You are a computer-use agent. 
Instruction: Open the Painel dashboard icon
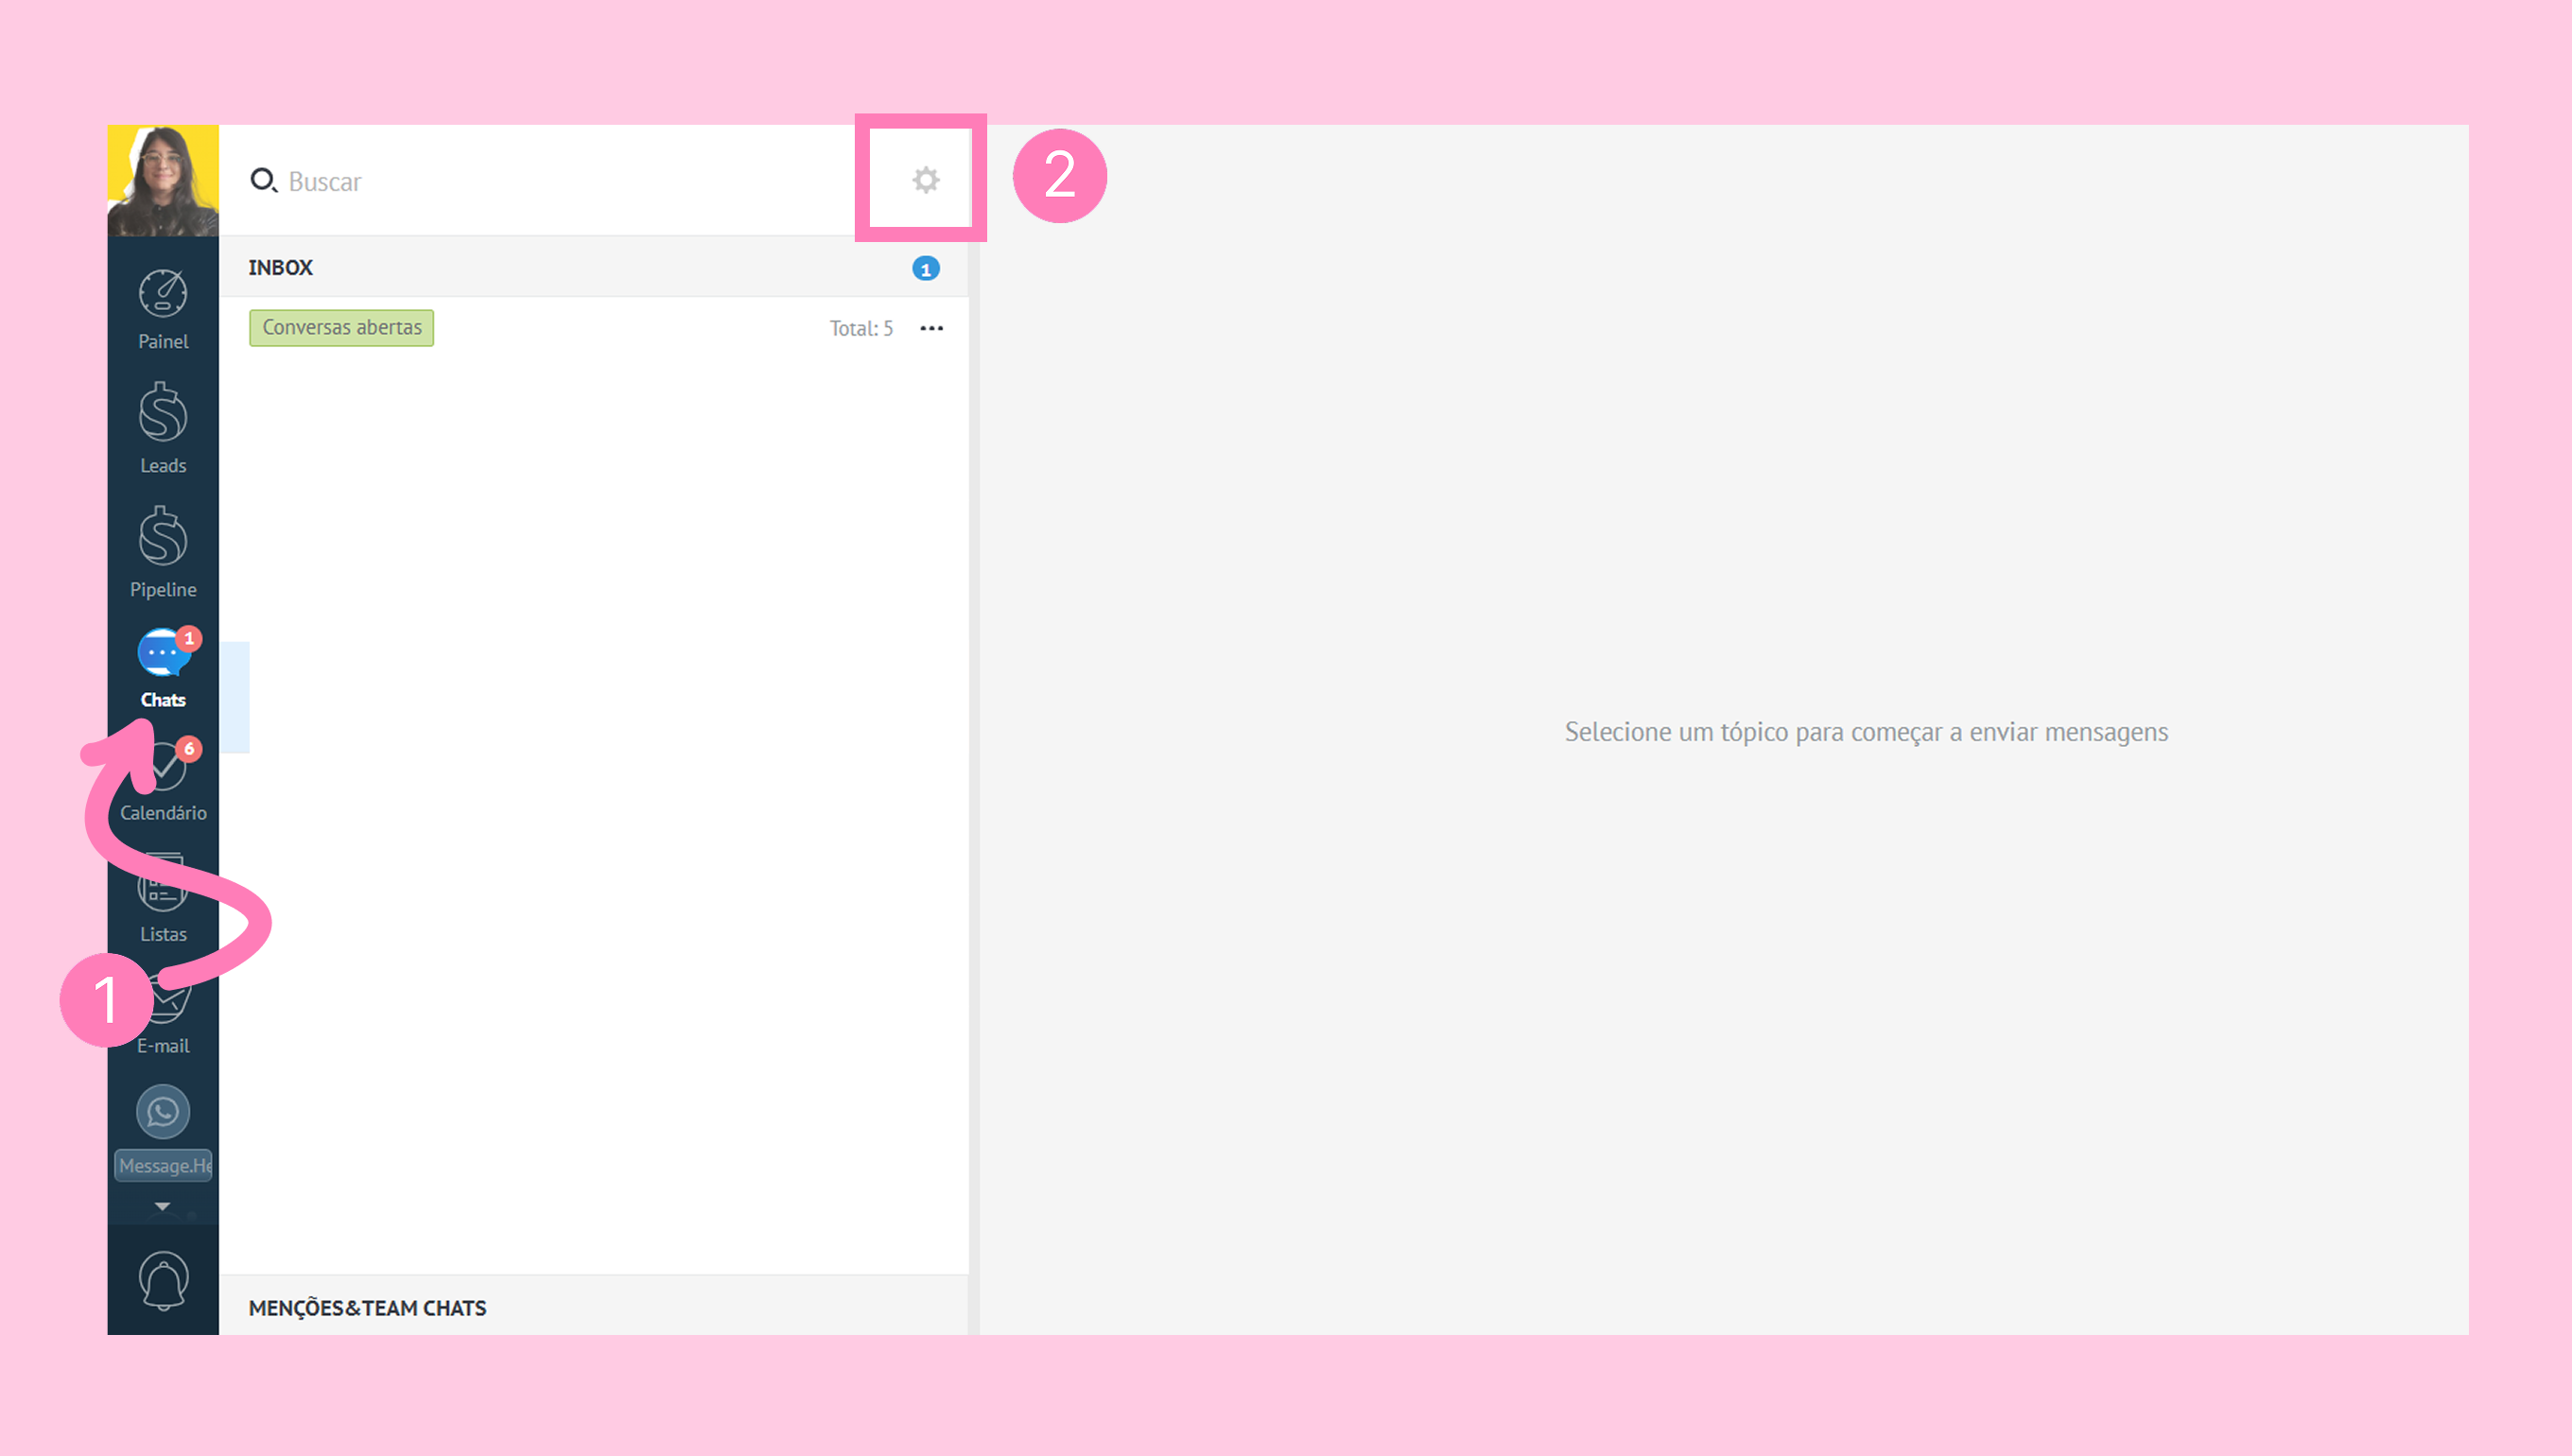(163, 295)
